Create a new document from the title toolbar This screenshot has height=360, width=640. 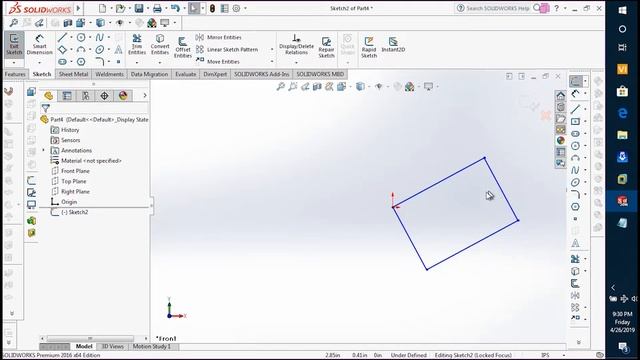pyautogui.click(x=102, y=8)
